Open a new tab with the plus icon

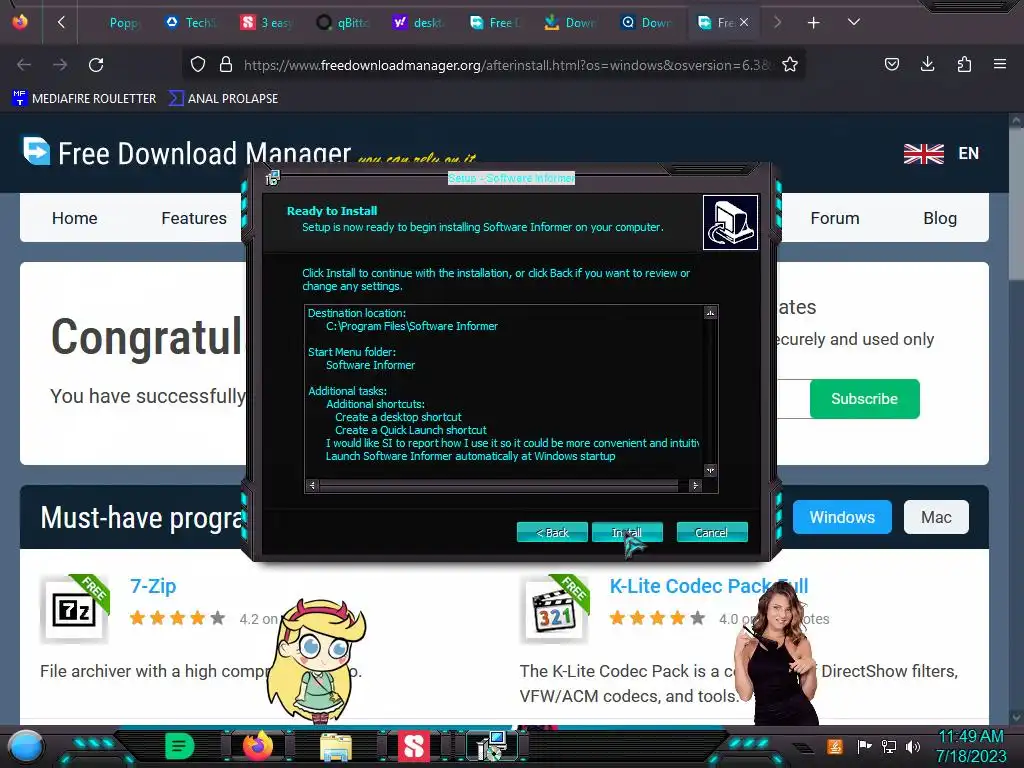pyautogui.click(x=813, y=23)
